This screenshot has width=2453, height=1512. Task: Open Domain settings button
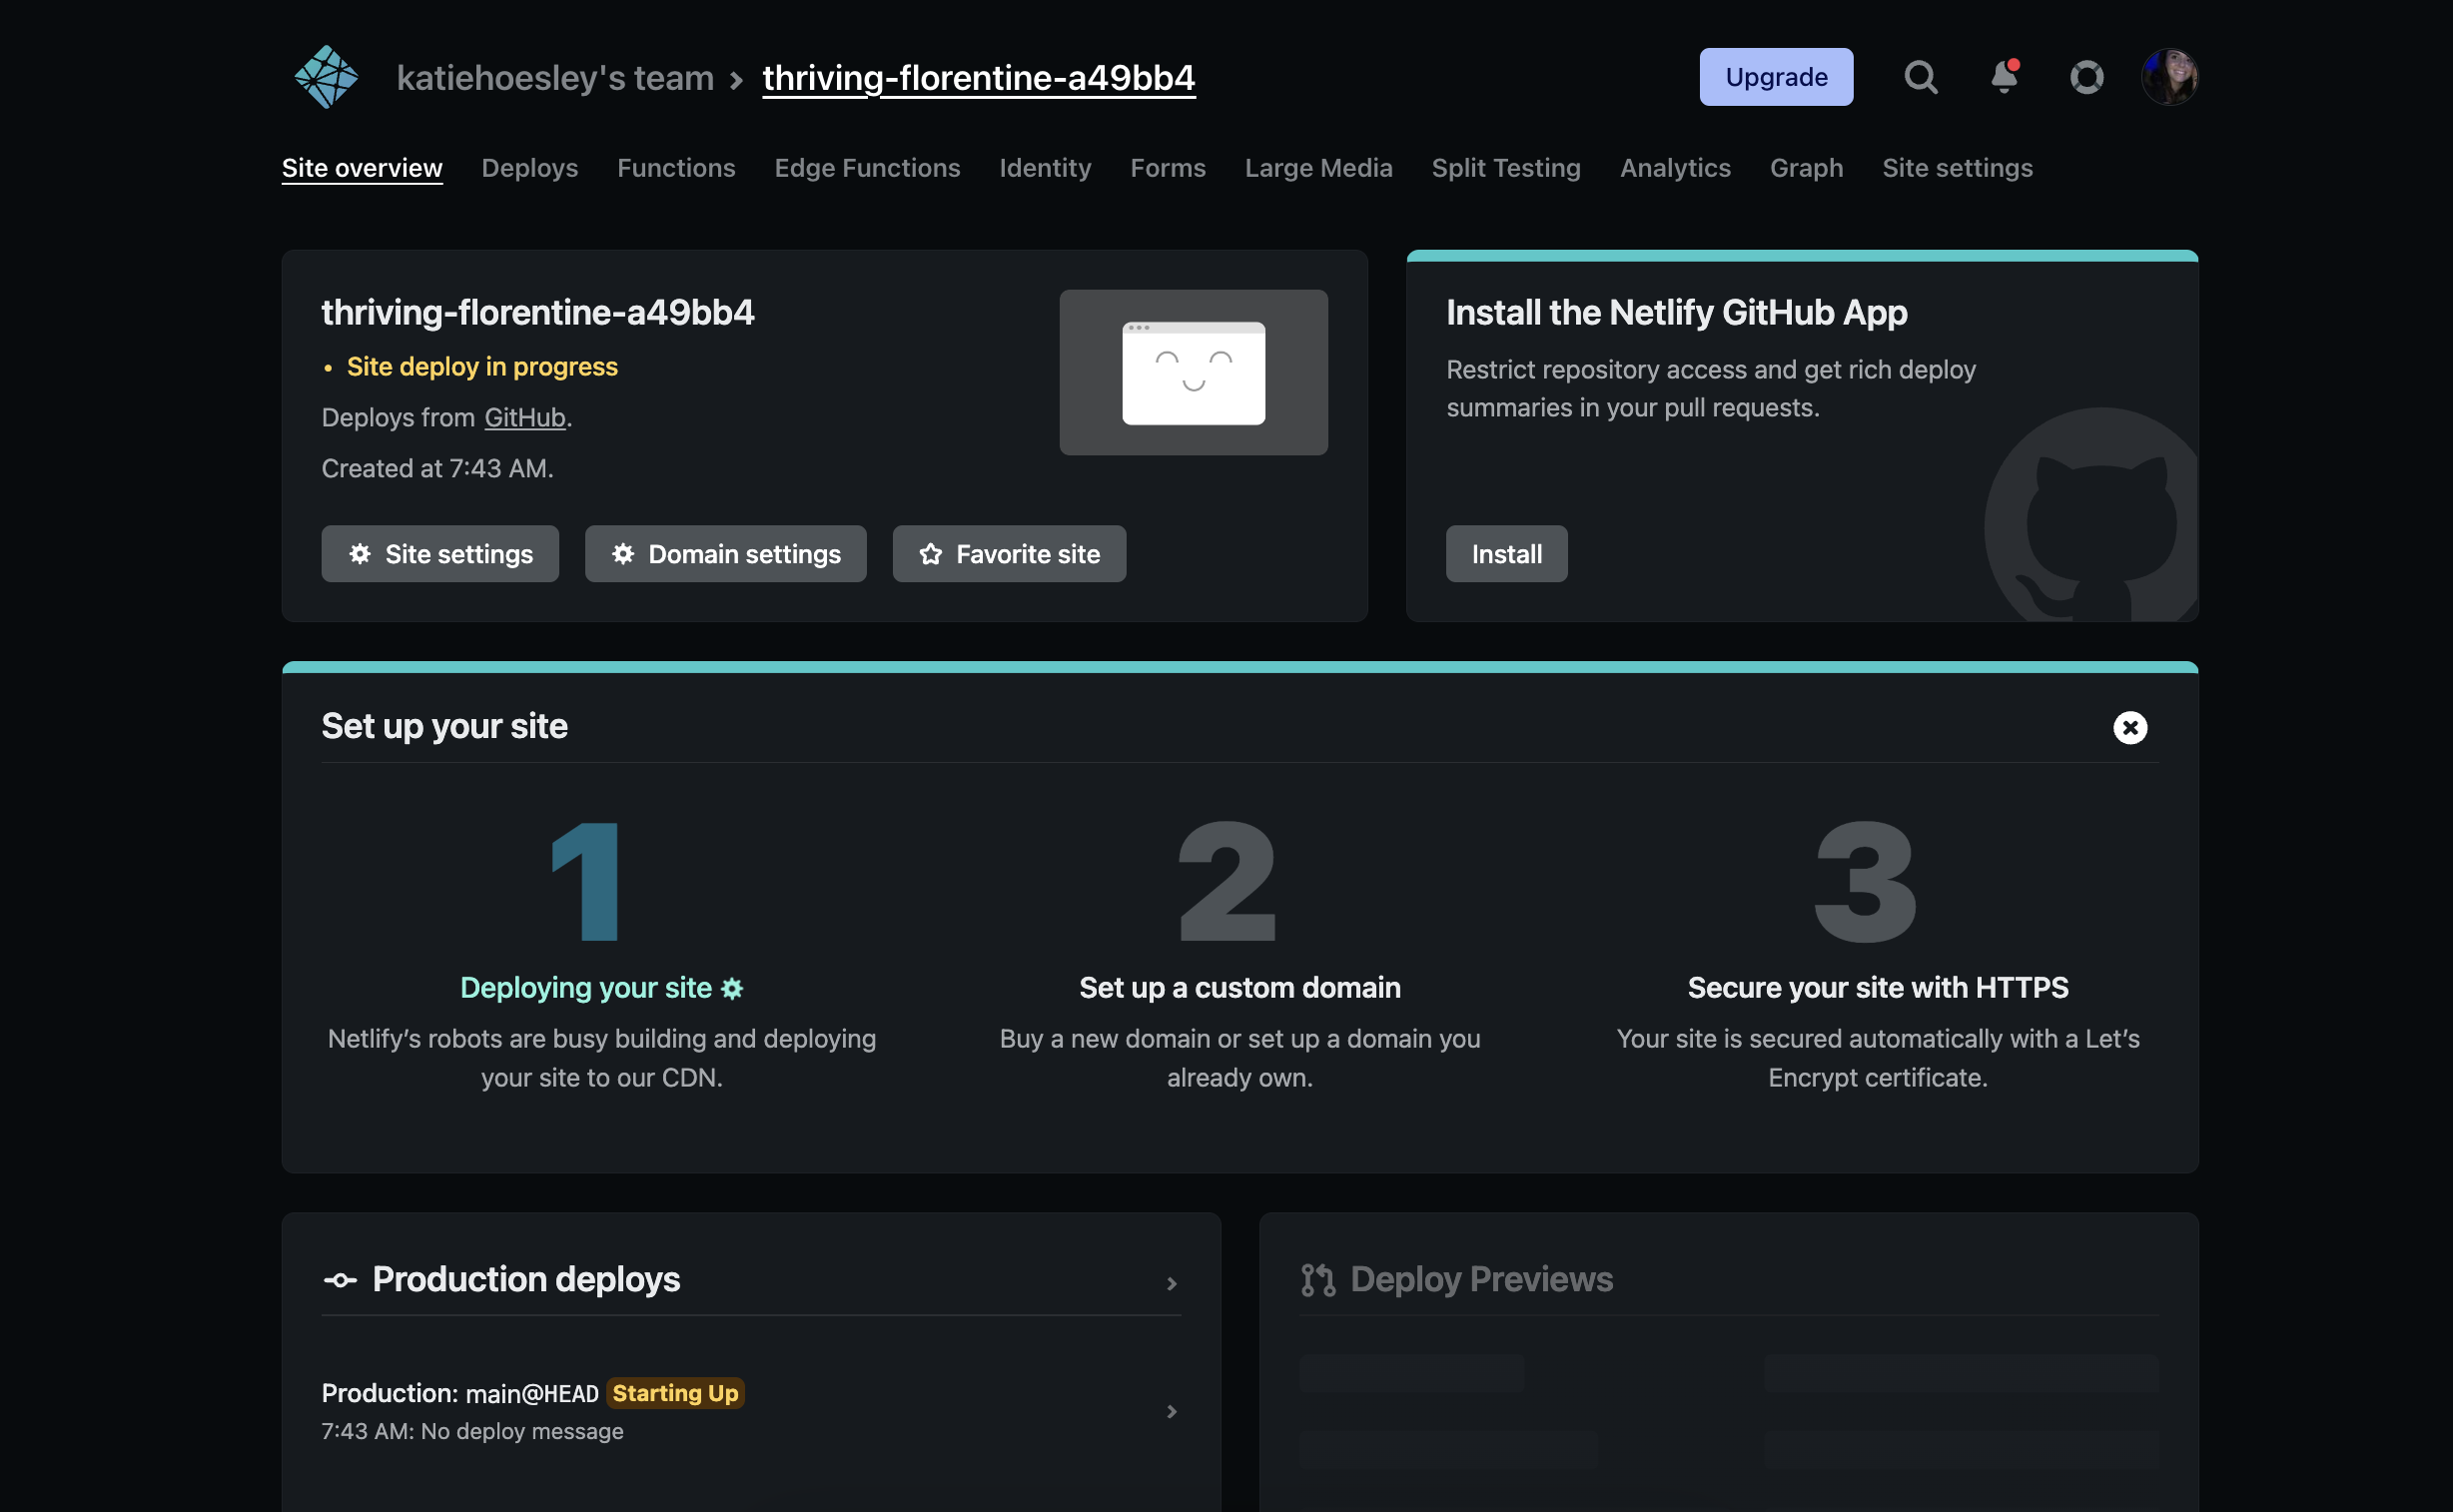(726, 554)
